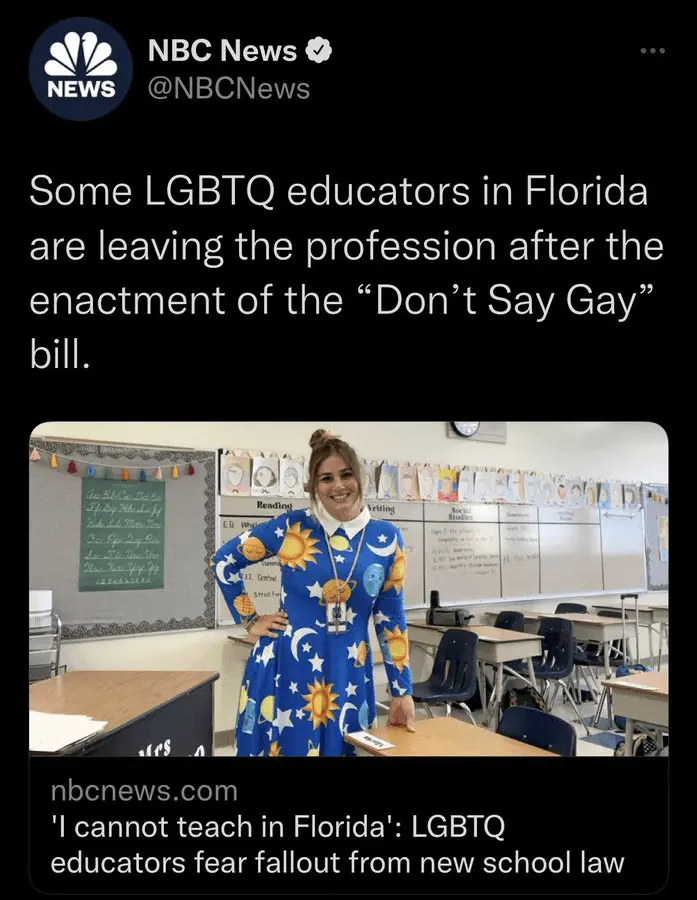
Task: Click the NEWS label inside the avatar
Action: pyautogui.click(x=80, y=89)
